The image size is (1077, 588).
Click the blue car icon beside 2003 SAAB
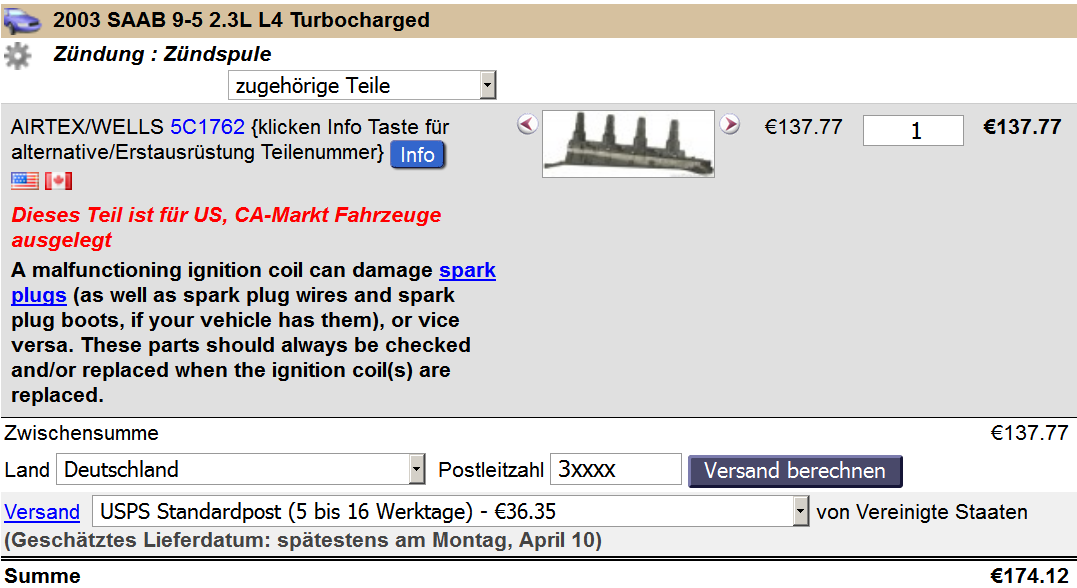23,21
